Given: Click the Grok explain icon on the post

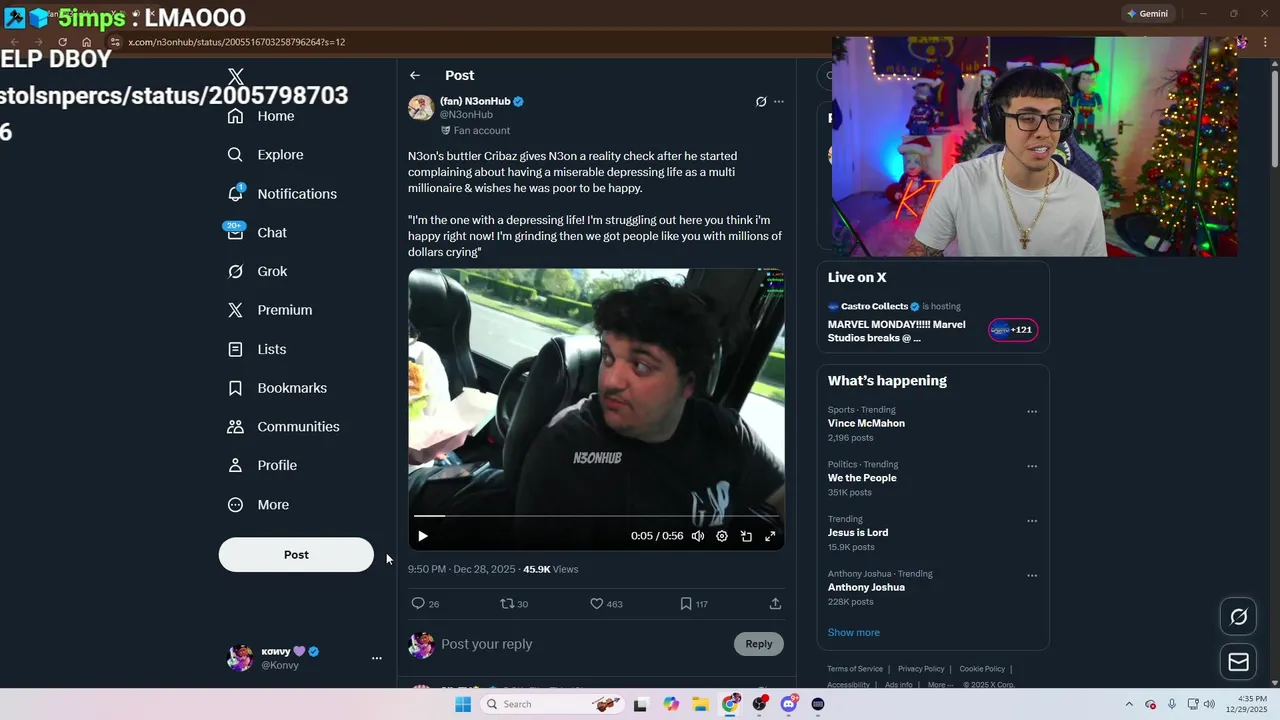Looking at the screenshot, I should [761, 102].
